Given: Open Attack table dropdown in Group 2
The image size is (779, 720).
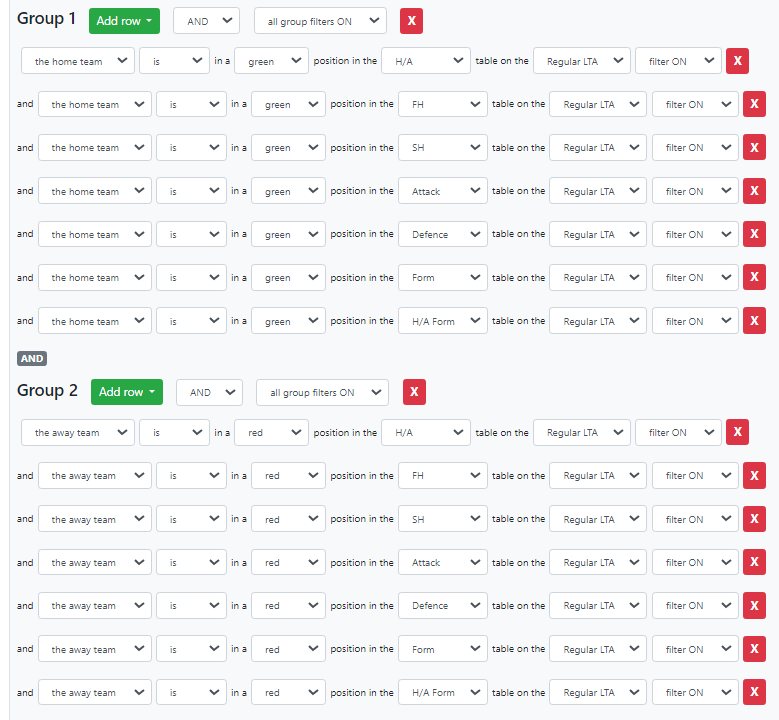Looking at the screenshot, I should pyautogui.click(x=443, y=562).
